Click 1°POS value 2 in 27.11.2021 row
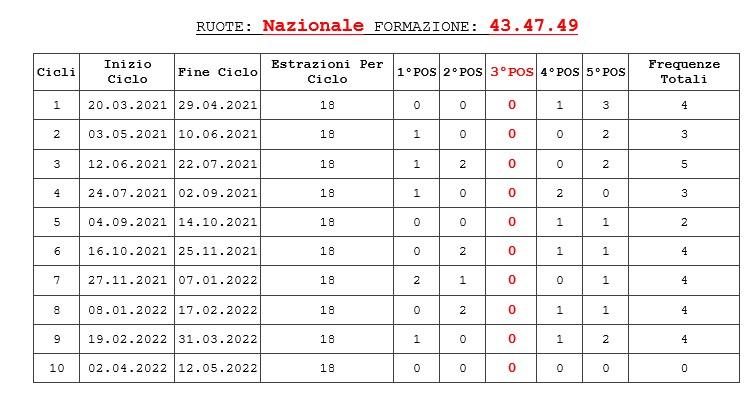The height and width of the screenshot is (403, 755). (x=417, y=280)
